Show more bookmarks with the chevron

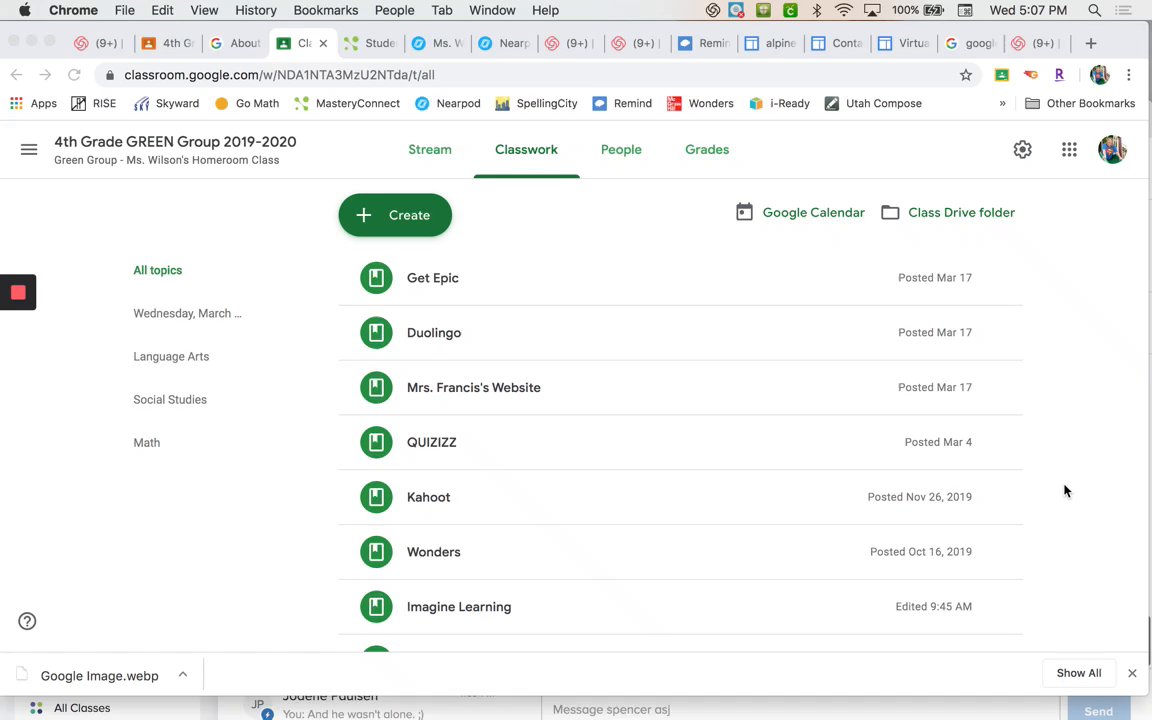tap(1002, 104)
